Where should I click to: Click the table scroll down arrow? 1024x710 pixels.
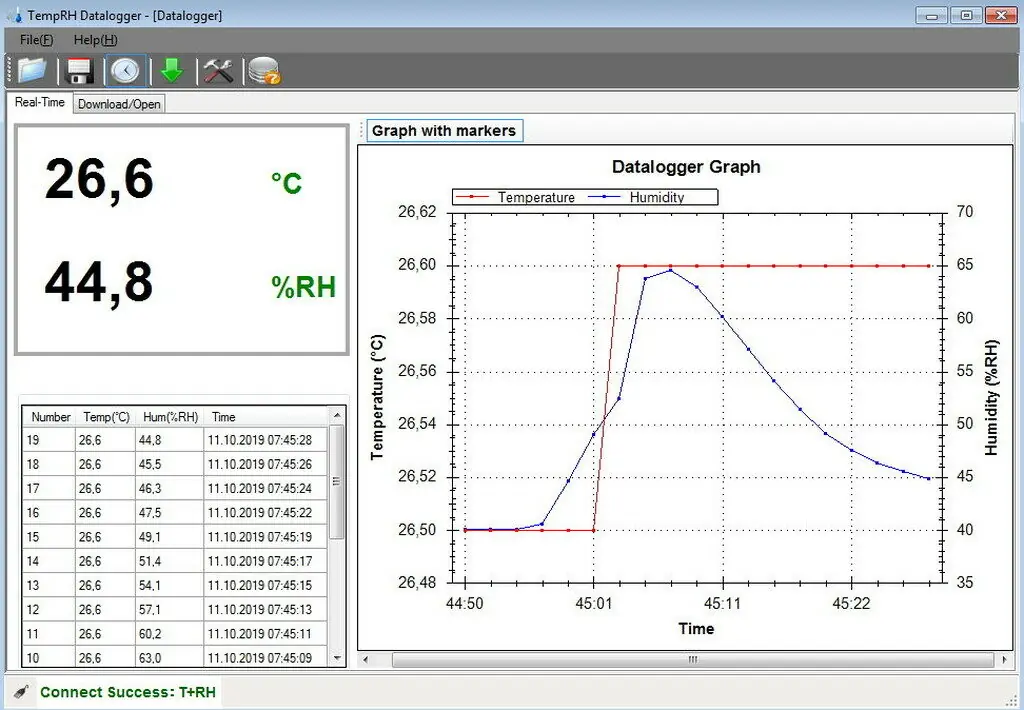(337, 659)
